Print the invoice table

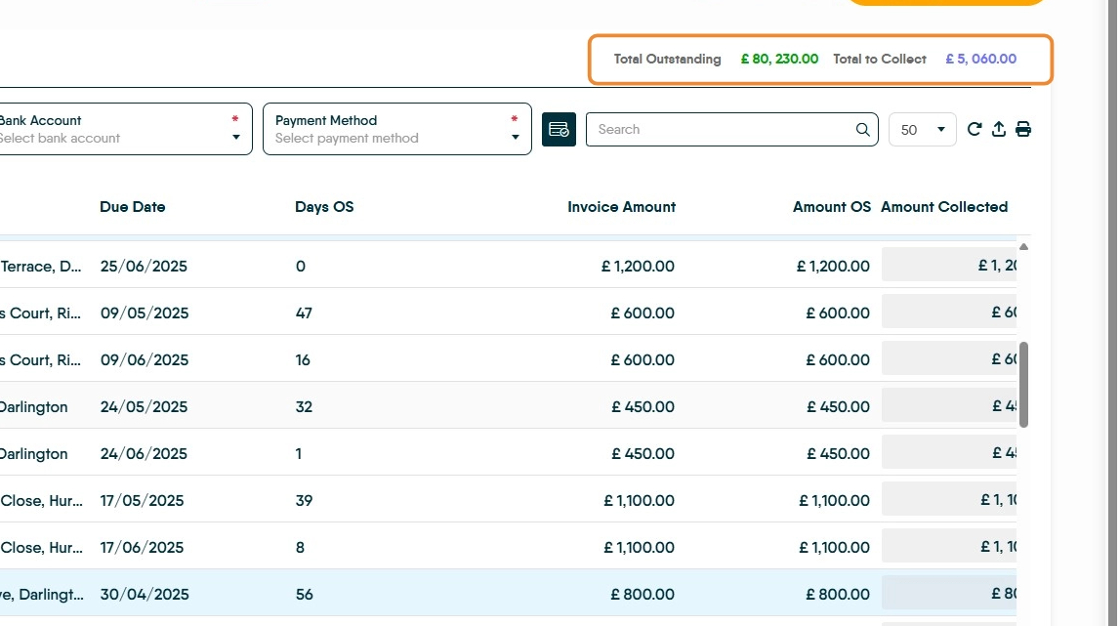tap(1023, 129)
